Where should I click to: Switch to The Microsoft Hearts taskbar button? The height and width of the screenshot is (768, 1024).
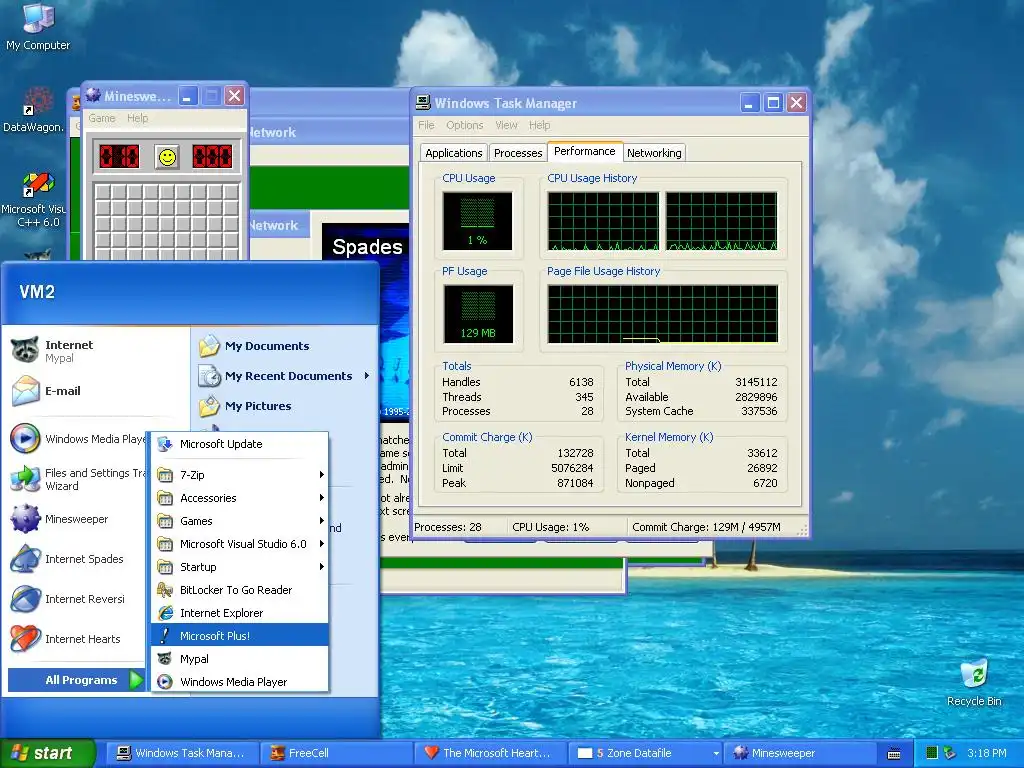pyautogui.click(x=490, y=753)
